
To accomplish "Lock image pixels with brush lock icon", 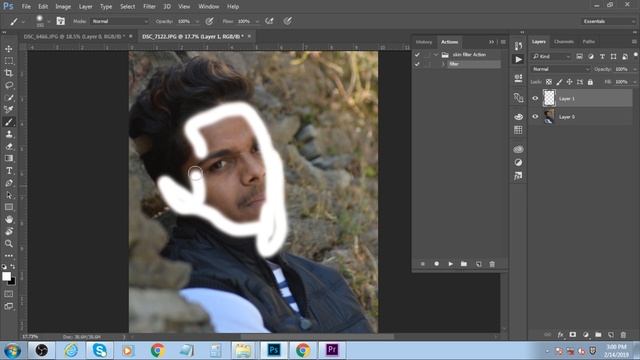I will click(x=559, y=82).
